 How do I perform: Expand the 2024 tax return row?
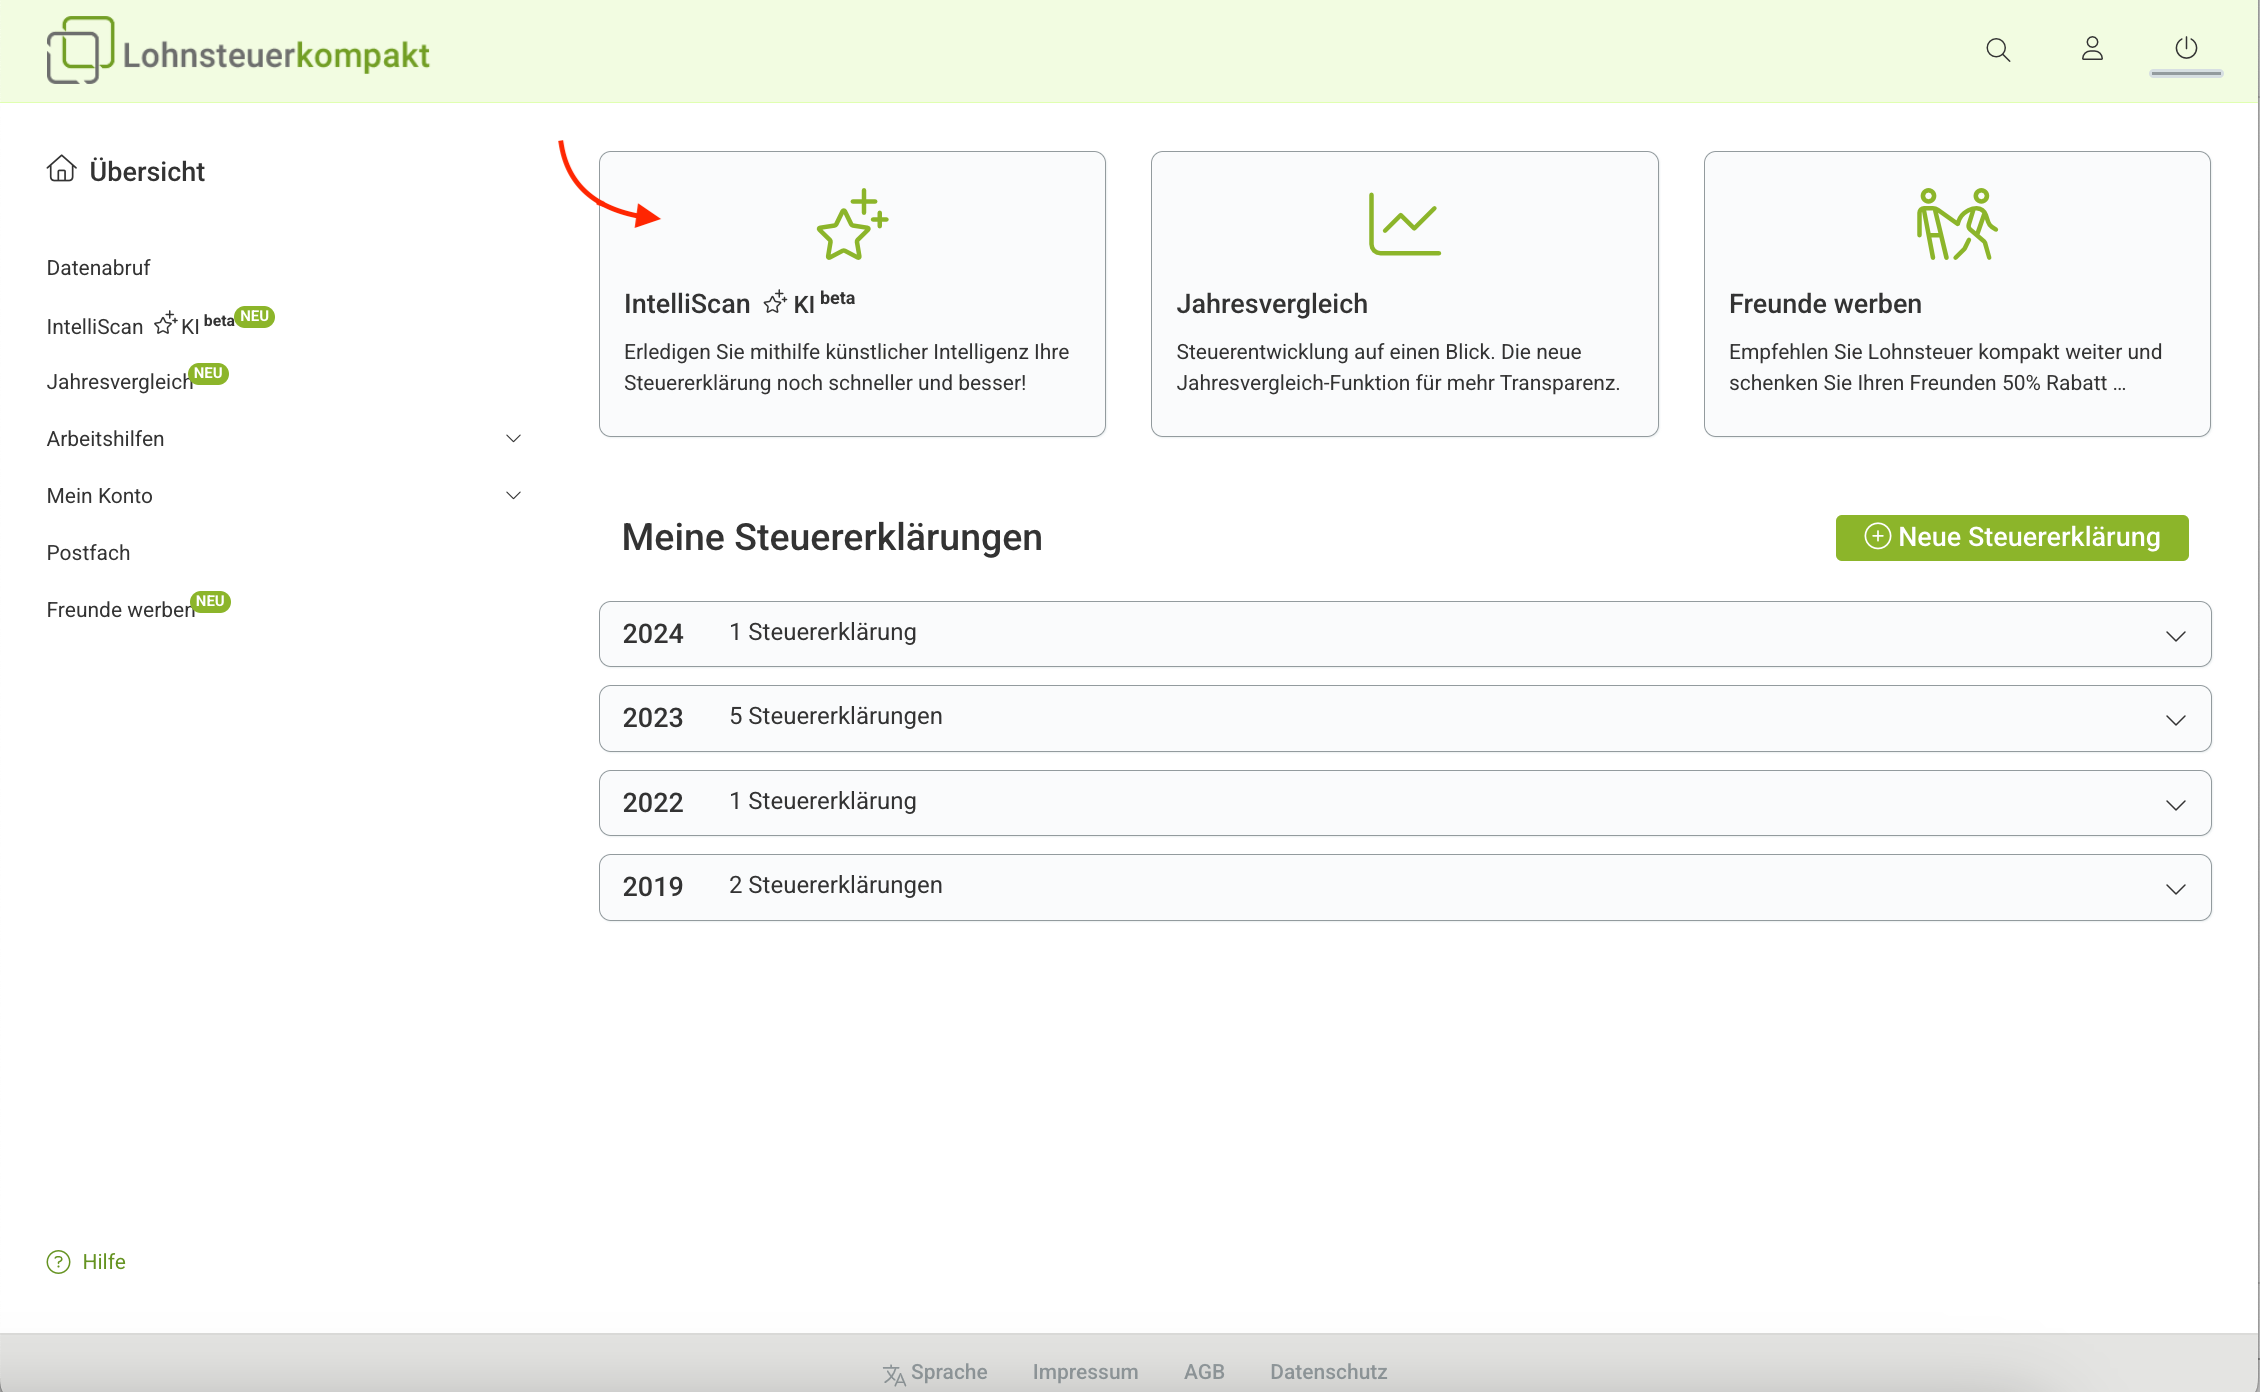(x=2176, y=634)
